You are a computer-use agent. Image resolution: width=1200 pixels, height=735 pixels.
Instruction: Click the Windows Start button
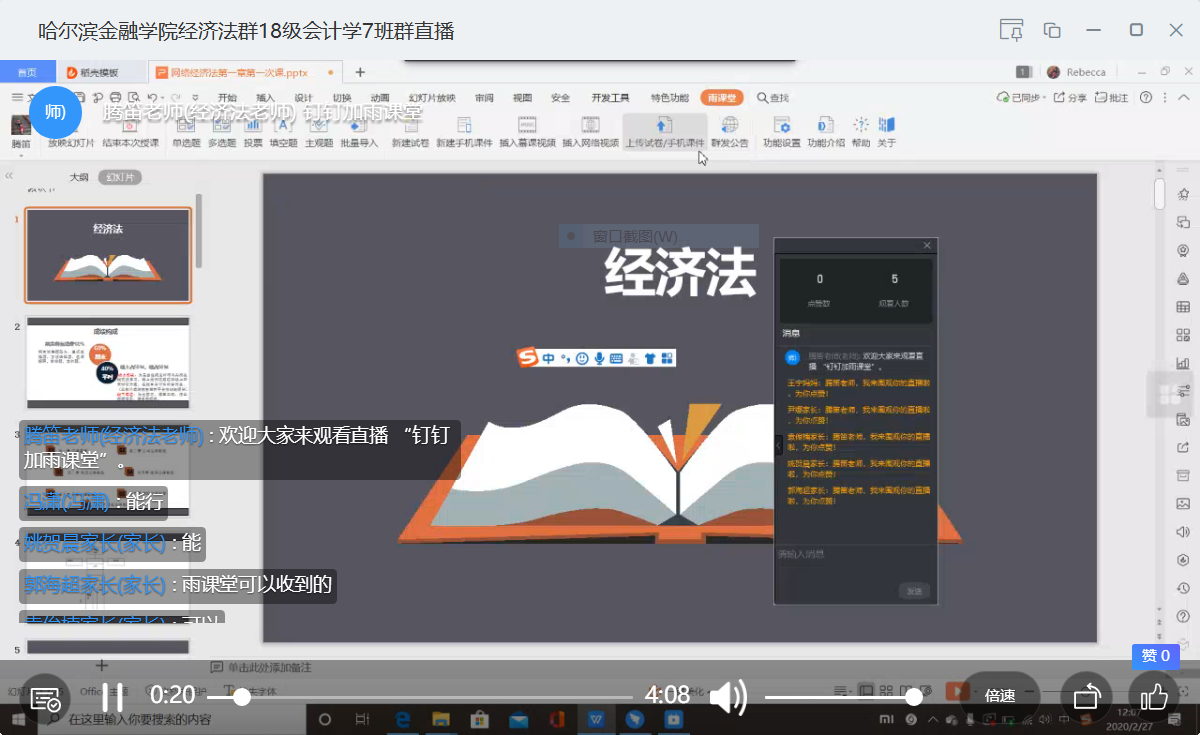18,719
